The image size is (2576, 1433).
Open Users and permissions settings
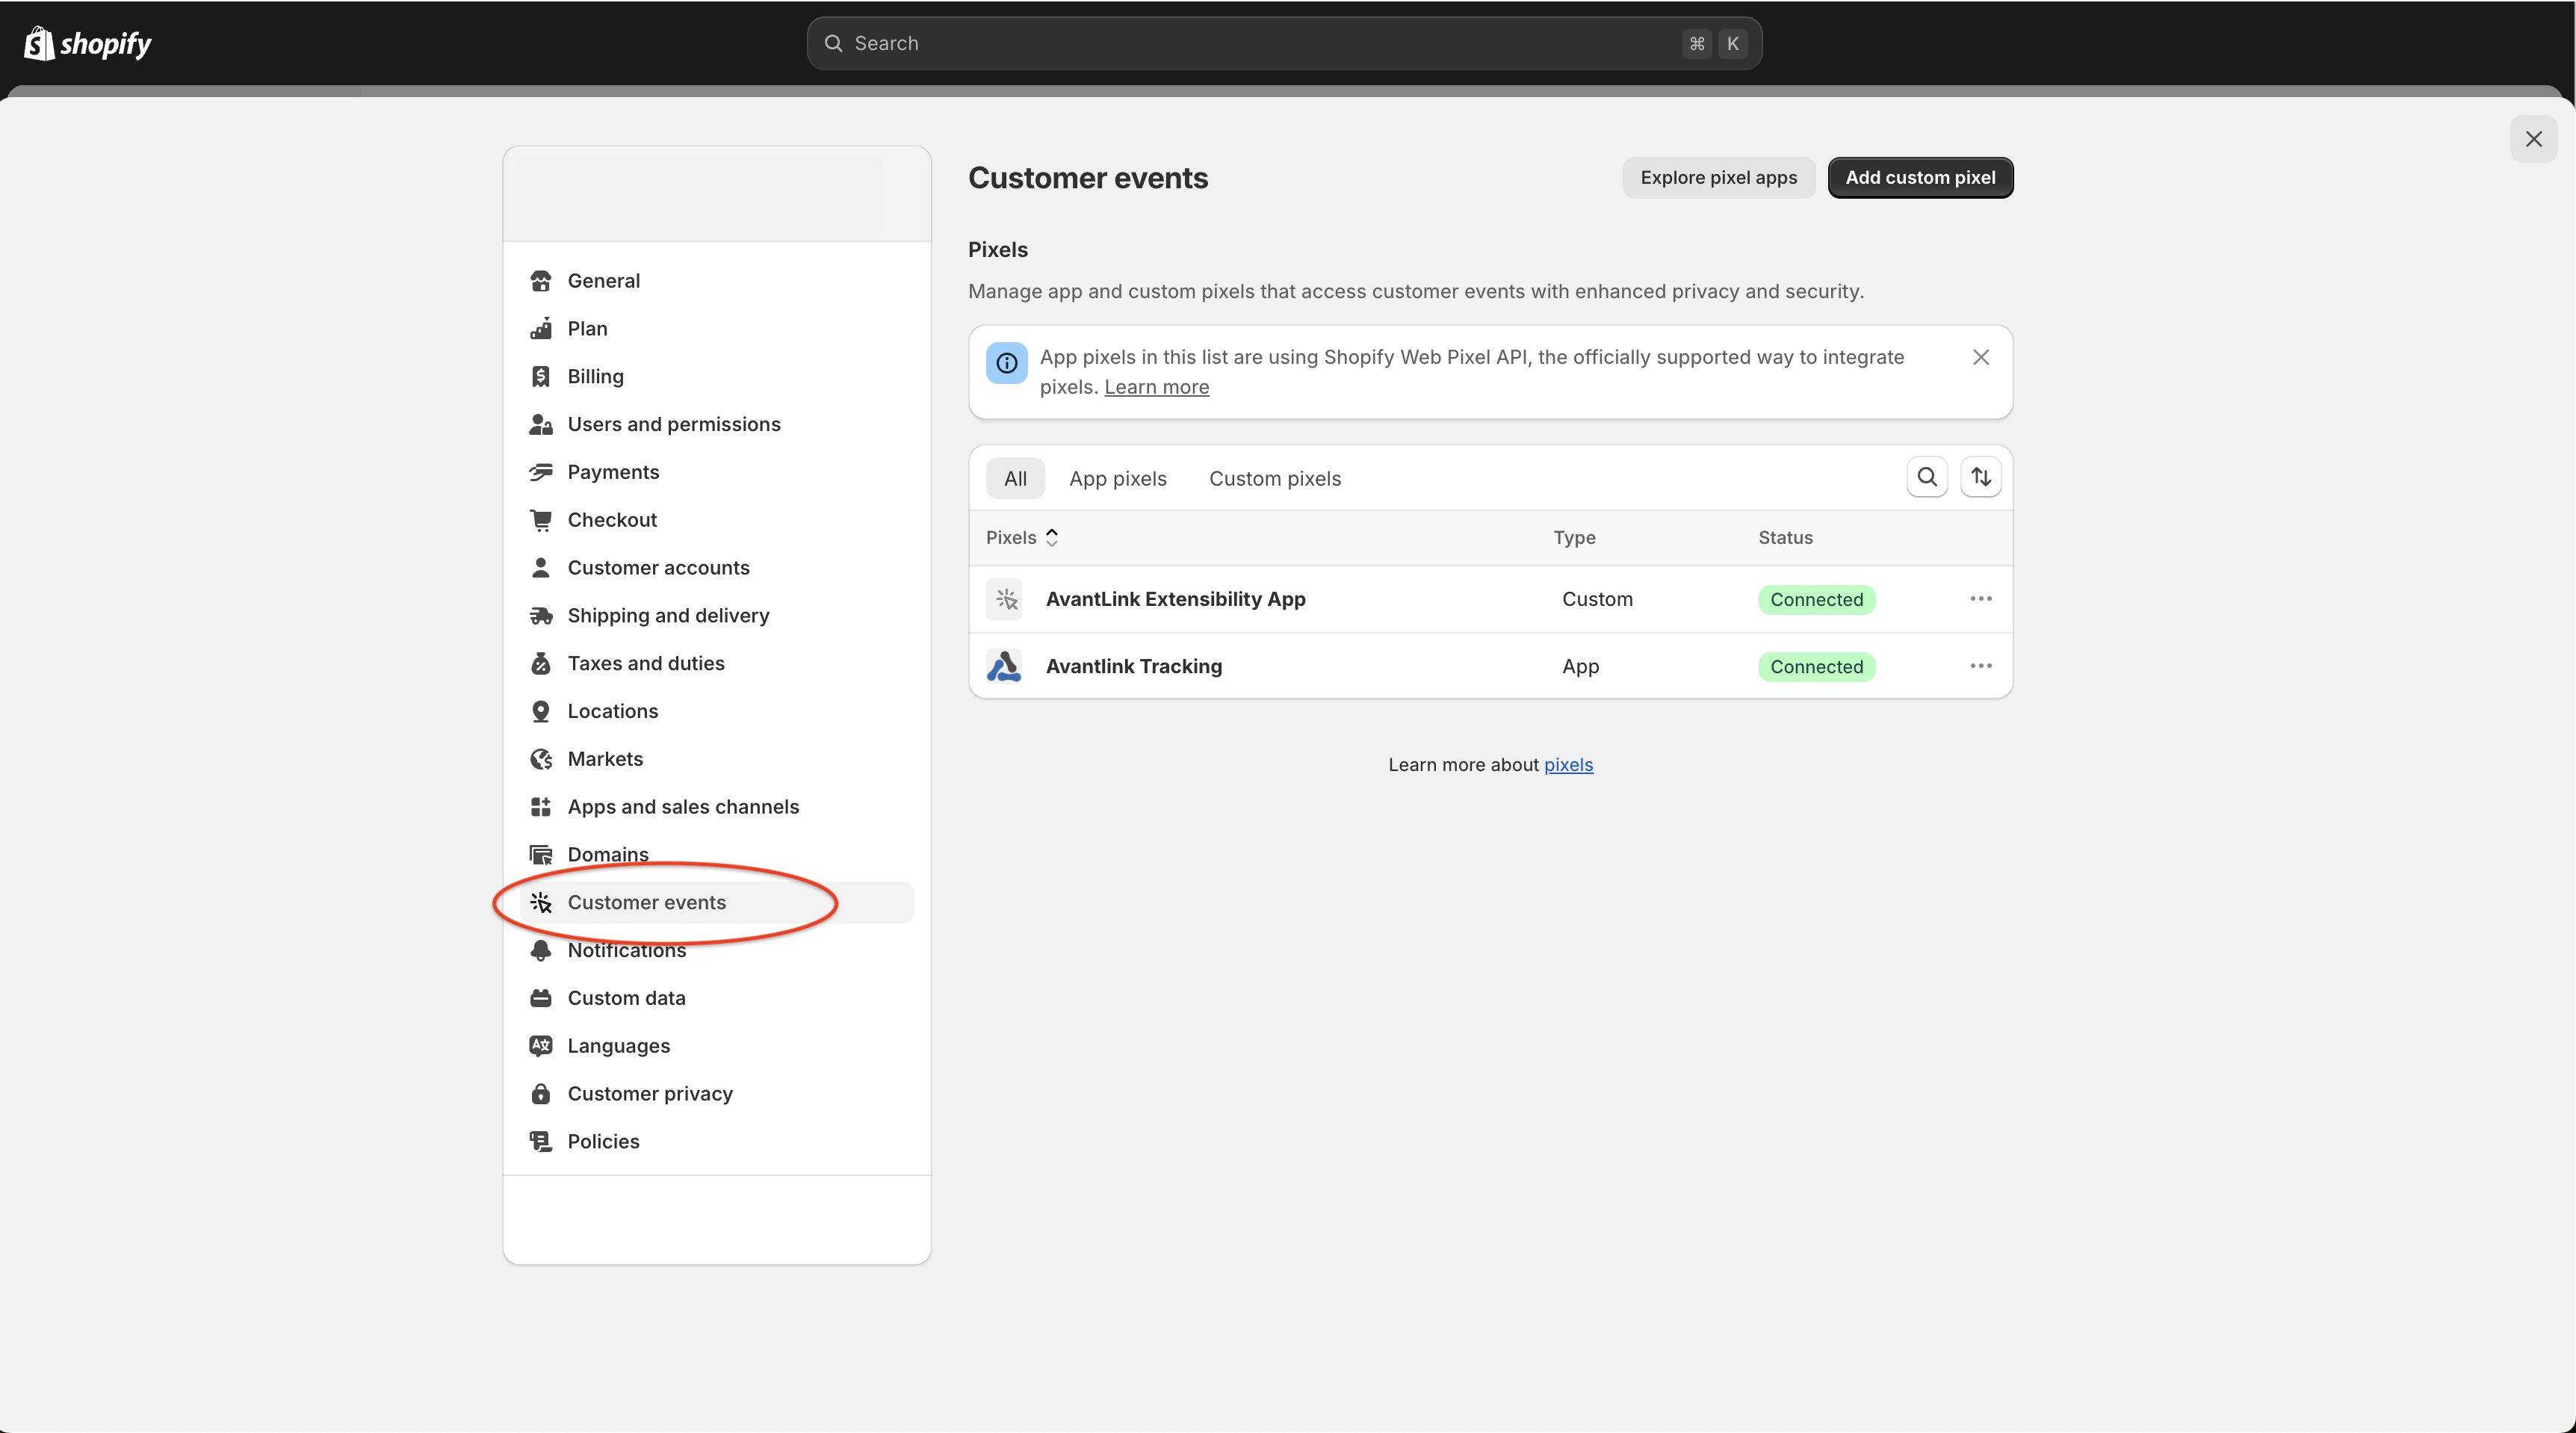tap(717, 425)
